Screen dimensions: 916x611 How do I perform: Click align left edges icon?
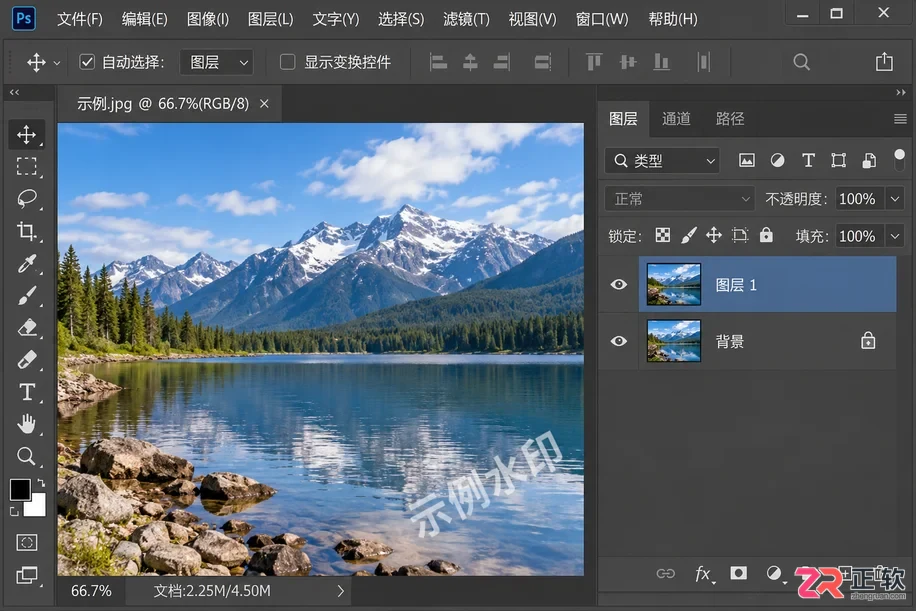[438, 62]
